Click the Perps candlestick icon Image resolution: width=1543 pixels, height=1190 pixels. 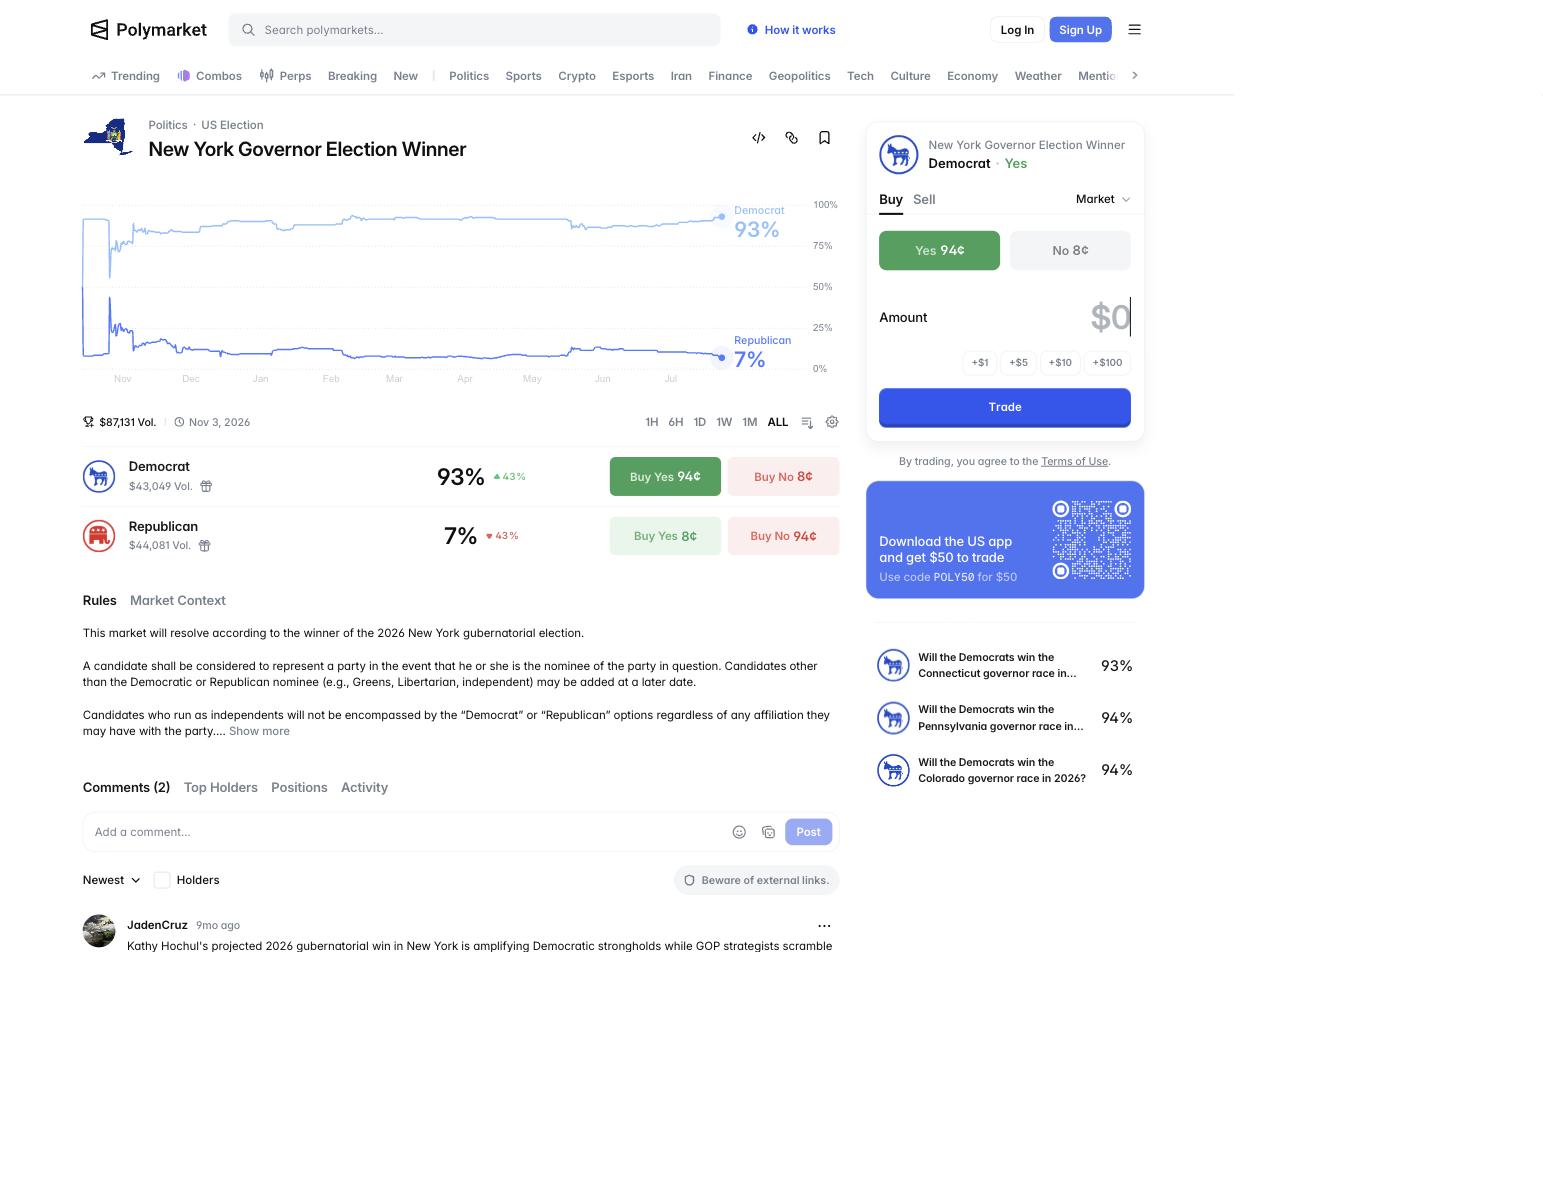(x=266, y=76)
